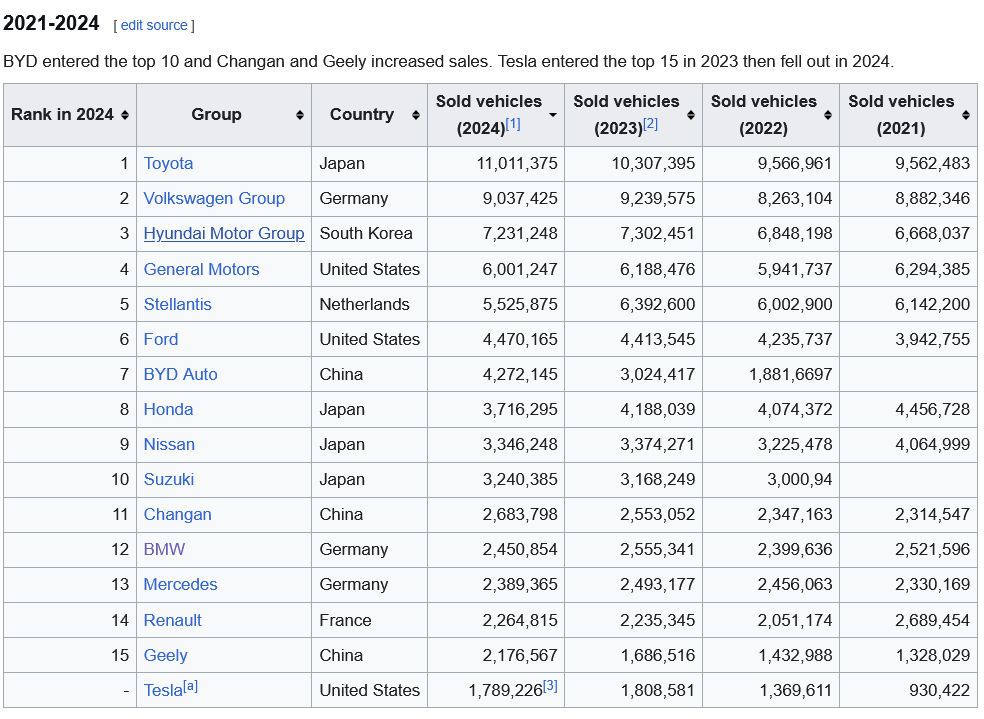Select Suzuki's 2022 value 3,000,94

click(x=800, y=480)
